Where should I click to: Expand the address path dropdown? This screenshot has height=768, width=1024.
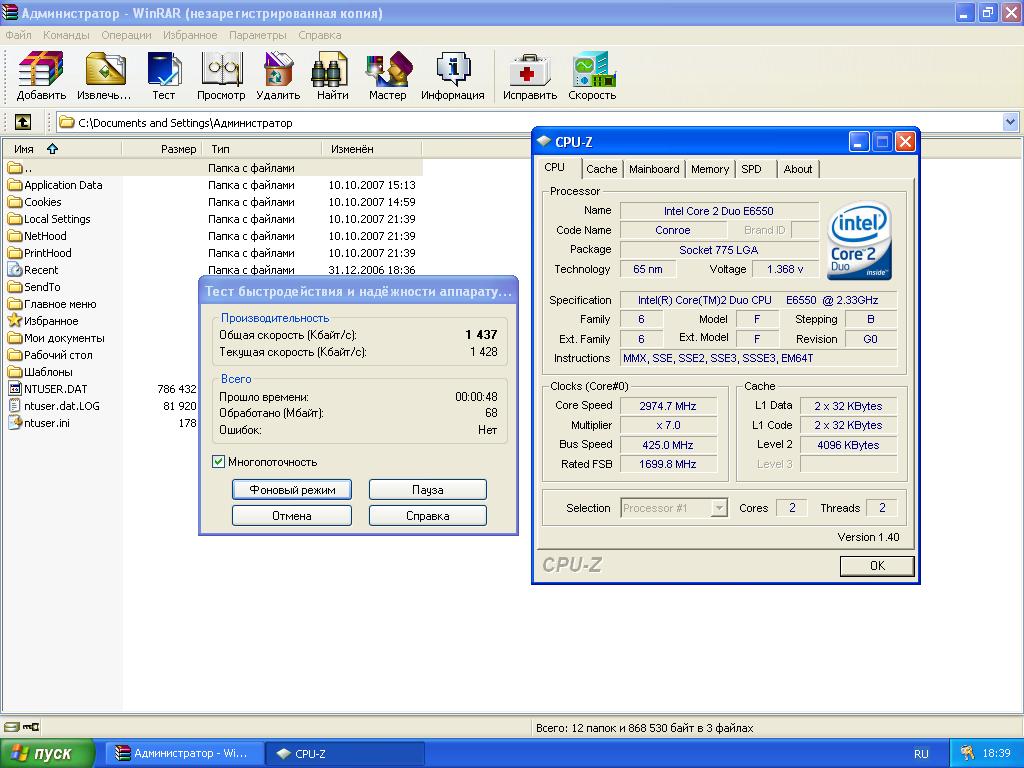(x=1010, y=122)
